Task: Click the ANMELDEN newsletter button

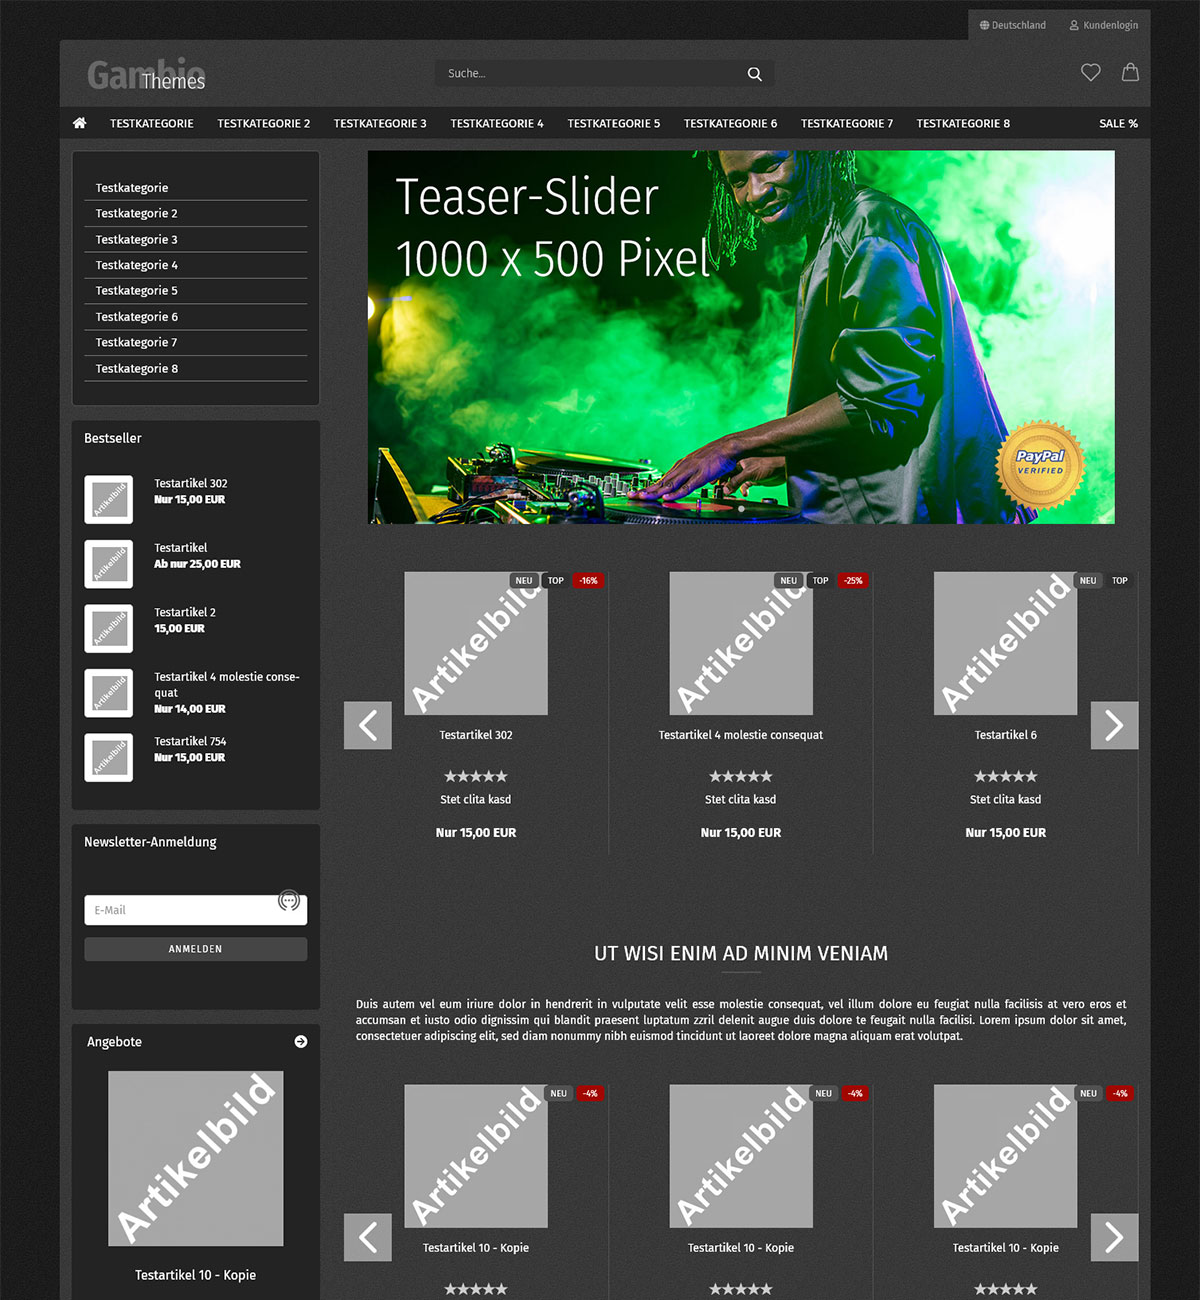Action: (195, 948)
